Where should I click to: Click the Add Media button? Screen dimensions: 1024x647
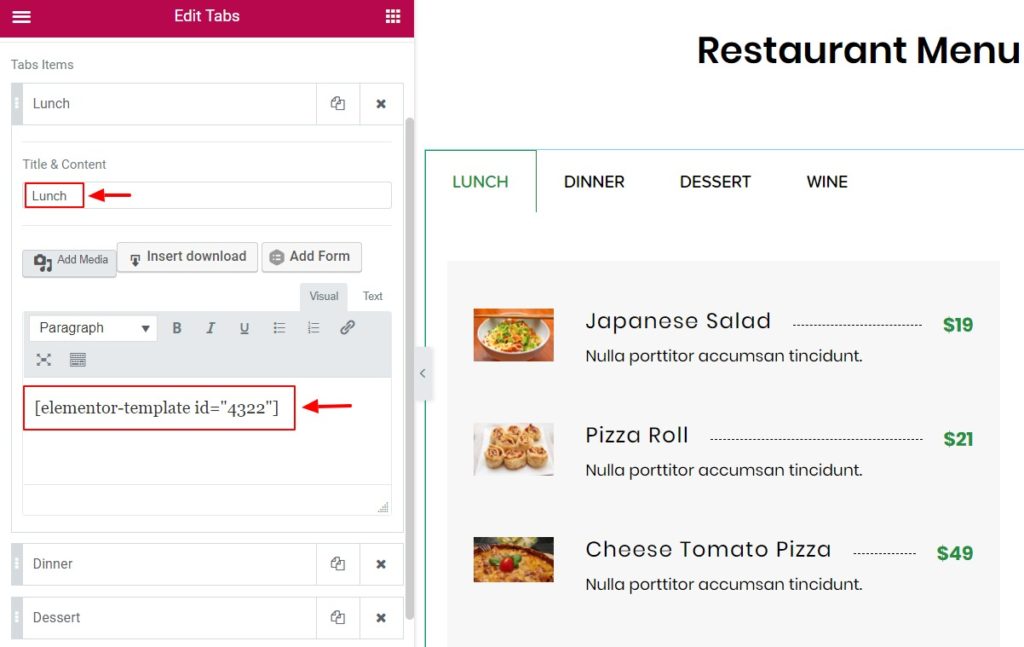tap(69, 258)
